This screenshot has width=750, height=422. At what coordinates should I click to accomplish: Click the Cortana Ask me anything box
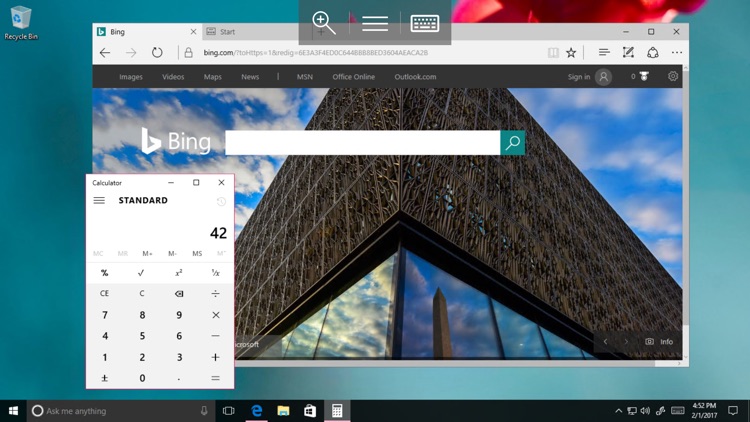pos(120,411)
